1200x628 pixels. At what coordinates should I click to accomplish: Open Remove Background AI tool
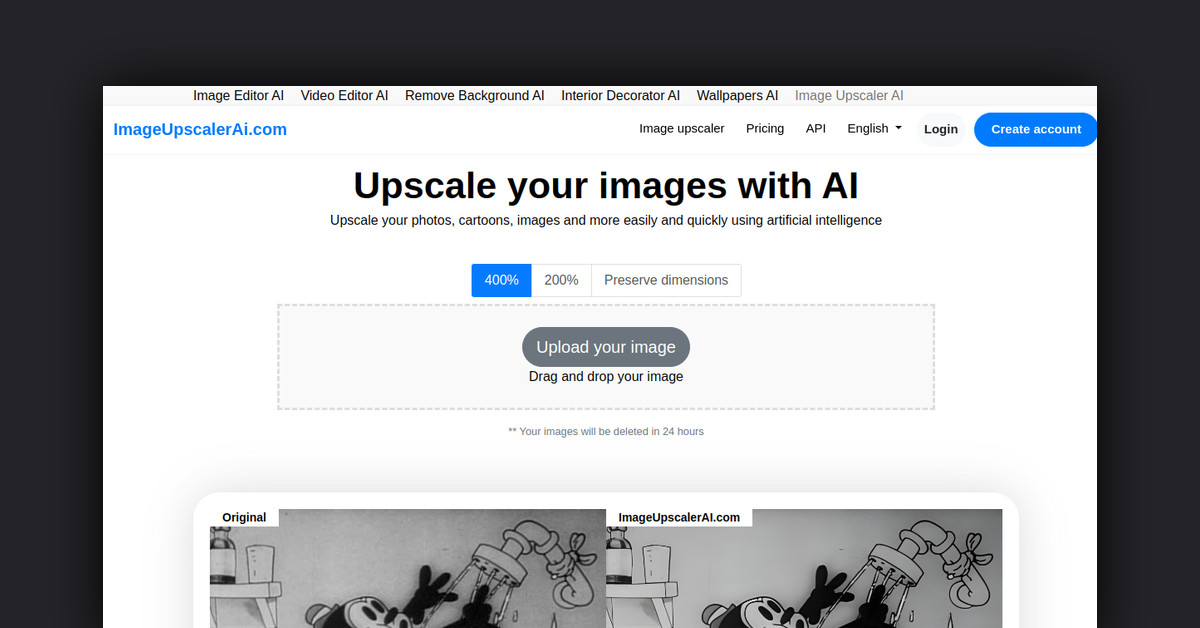point(474,95)
